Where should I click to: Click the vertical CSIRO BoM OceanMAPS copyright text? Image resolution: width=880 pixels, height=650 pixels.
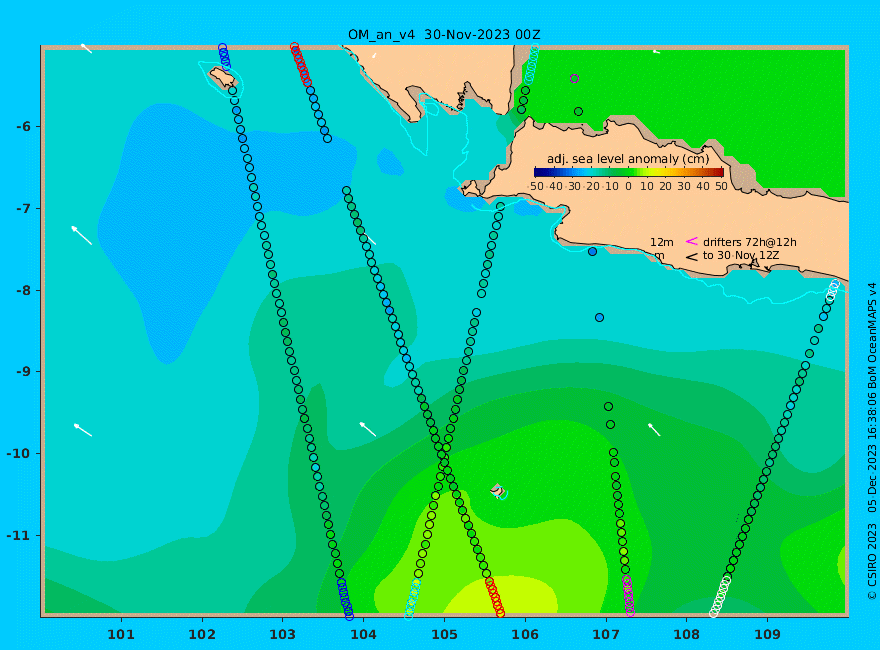pyautogui.click(x=872, y=442)
